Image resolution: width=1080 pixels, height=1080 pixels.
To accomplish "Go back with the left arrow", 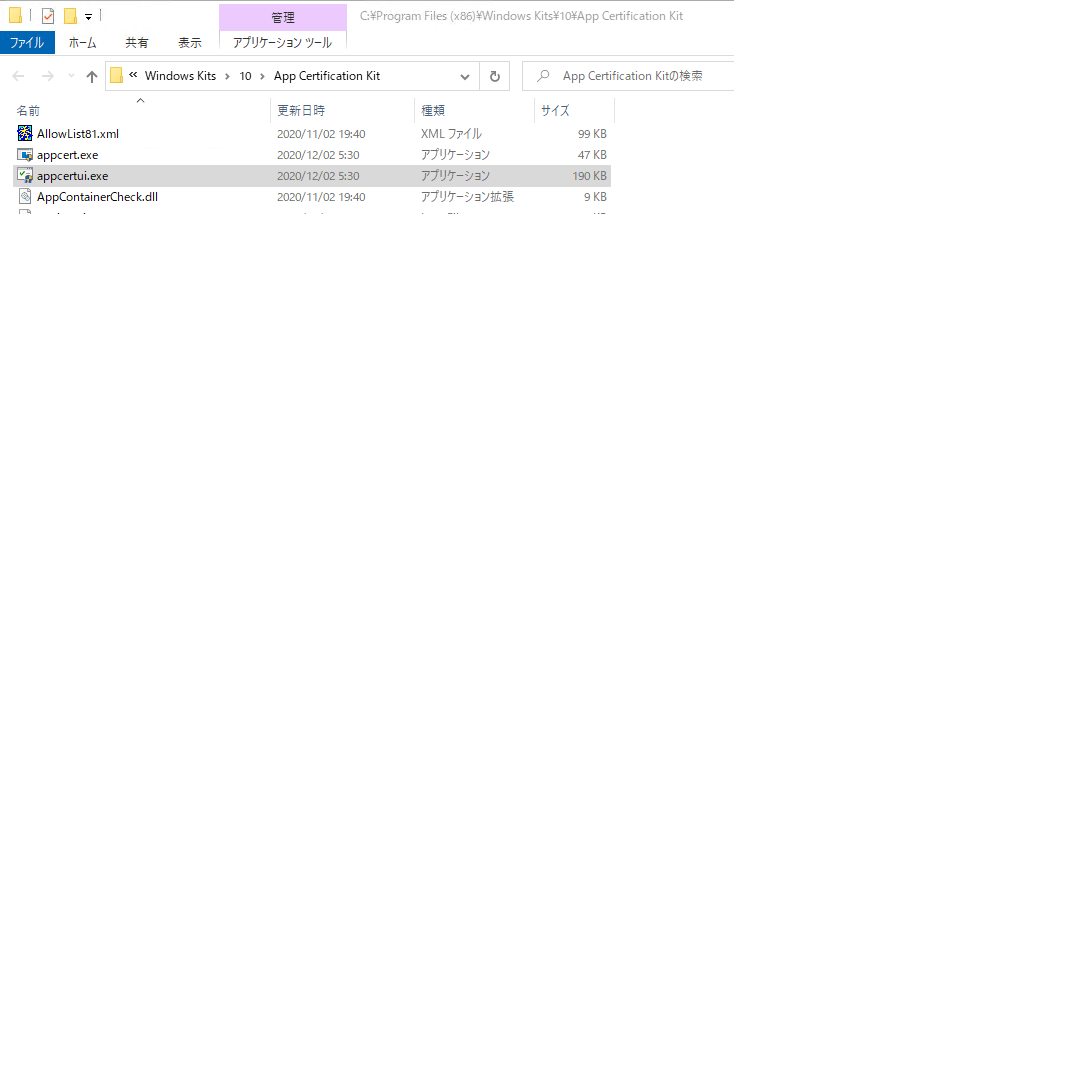I will (x=19, y=76).
